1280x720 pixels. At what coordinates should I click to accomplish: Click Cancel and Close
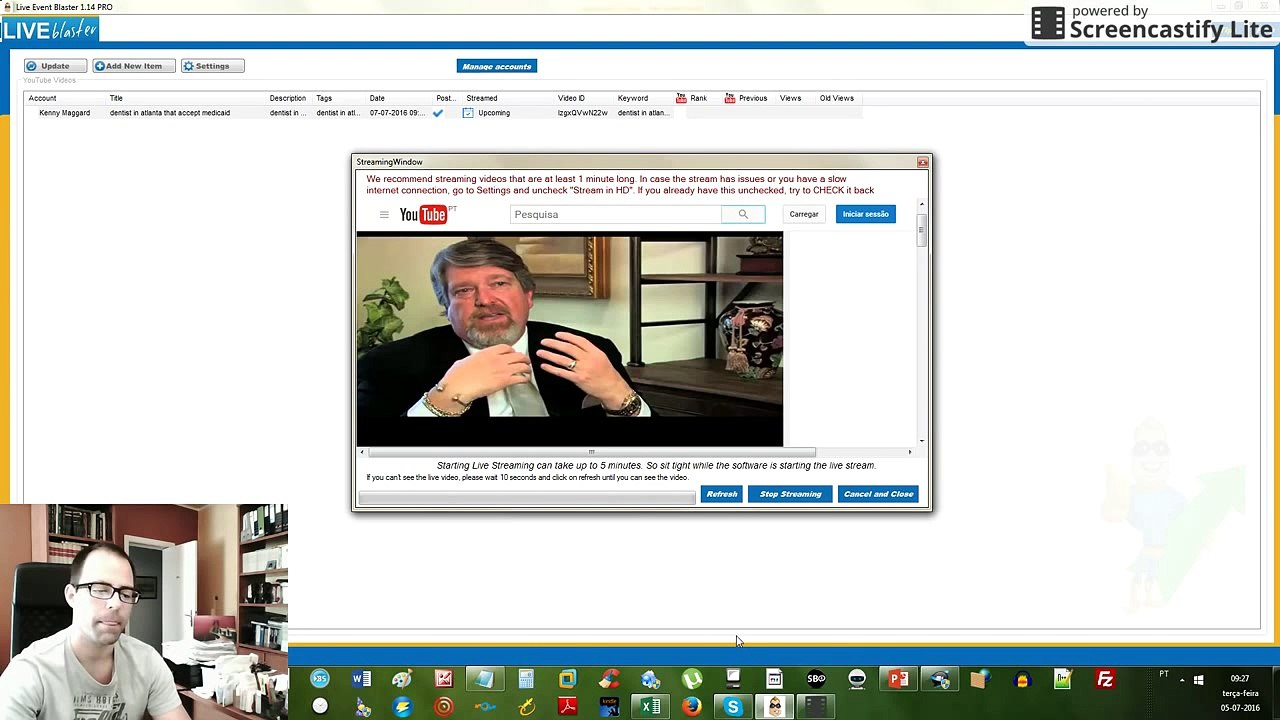[878, 494]
